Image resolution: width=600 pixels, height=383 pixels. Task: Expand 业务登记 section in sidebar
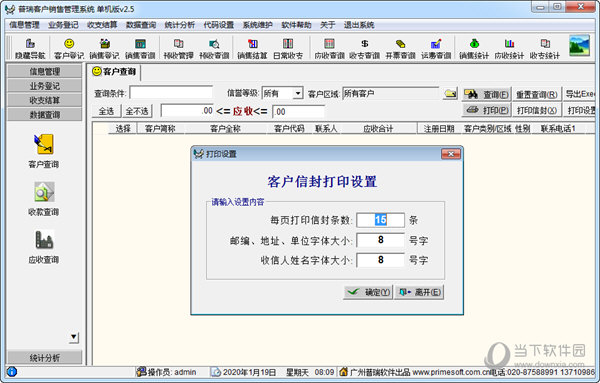[x=44, y=86]
